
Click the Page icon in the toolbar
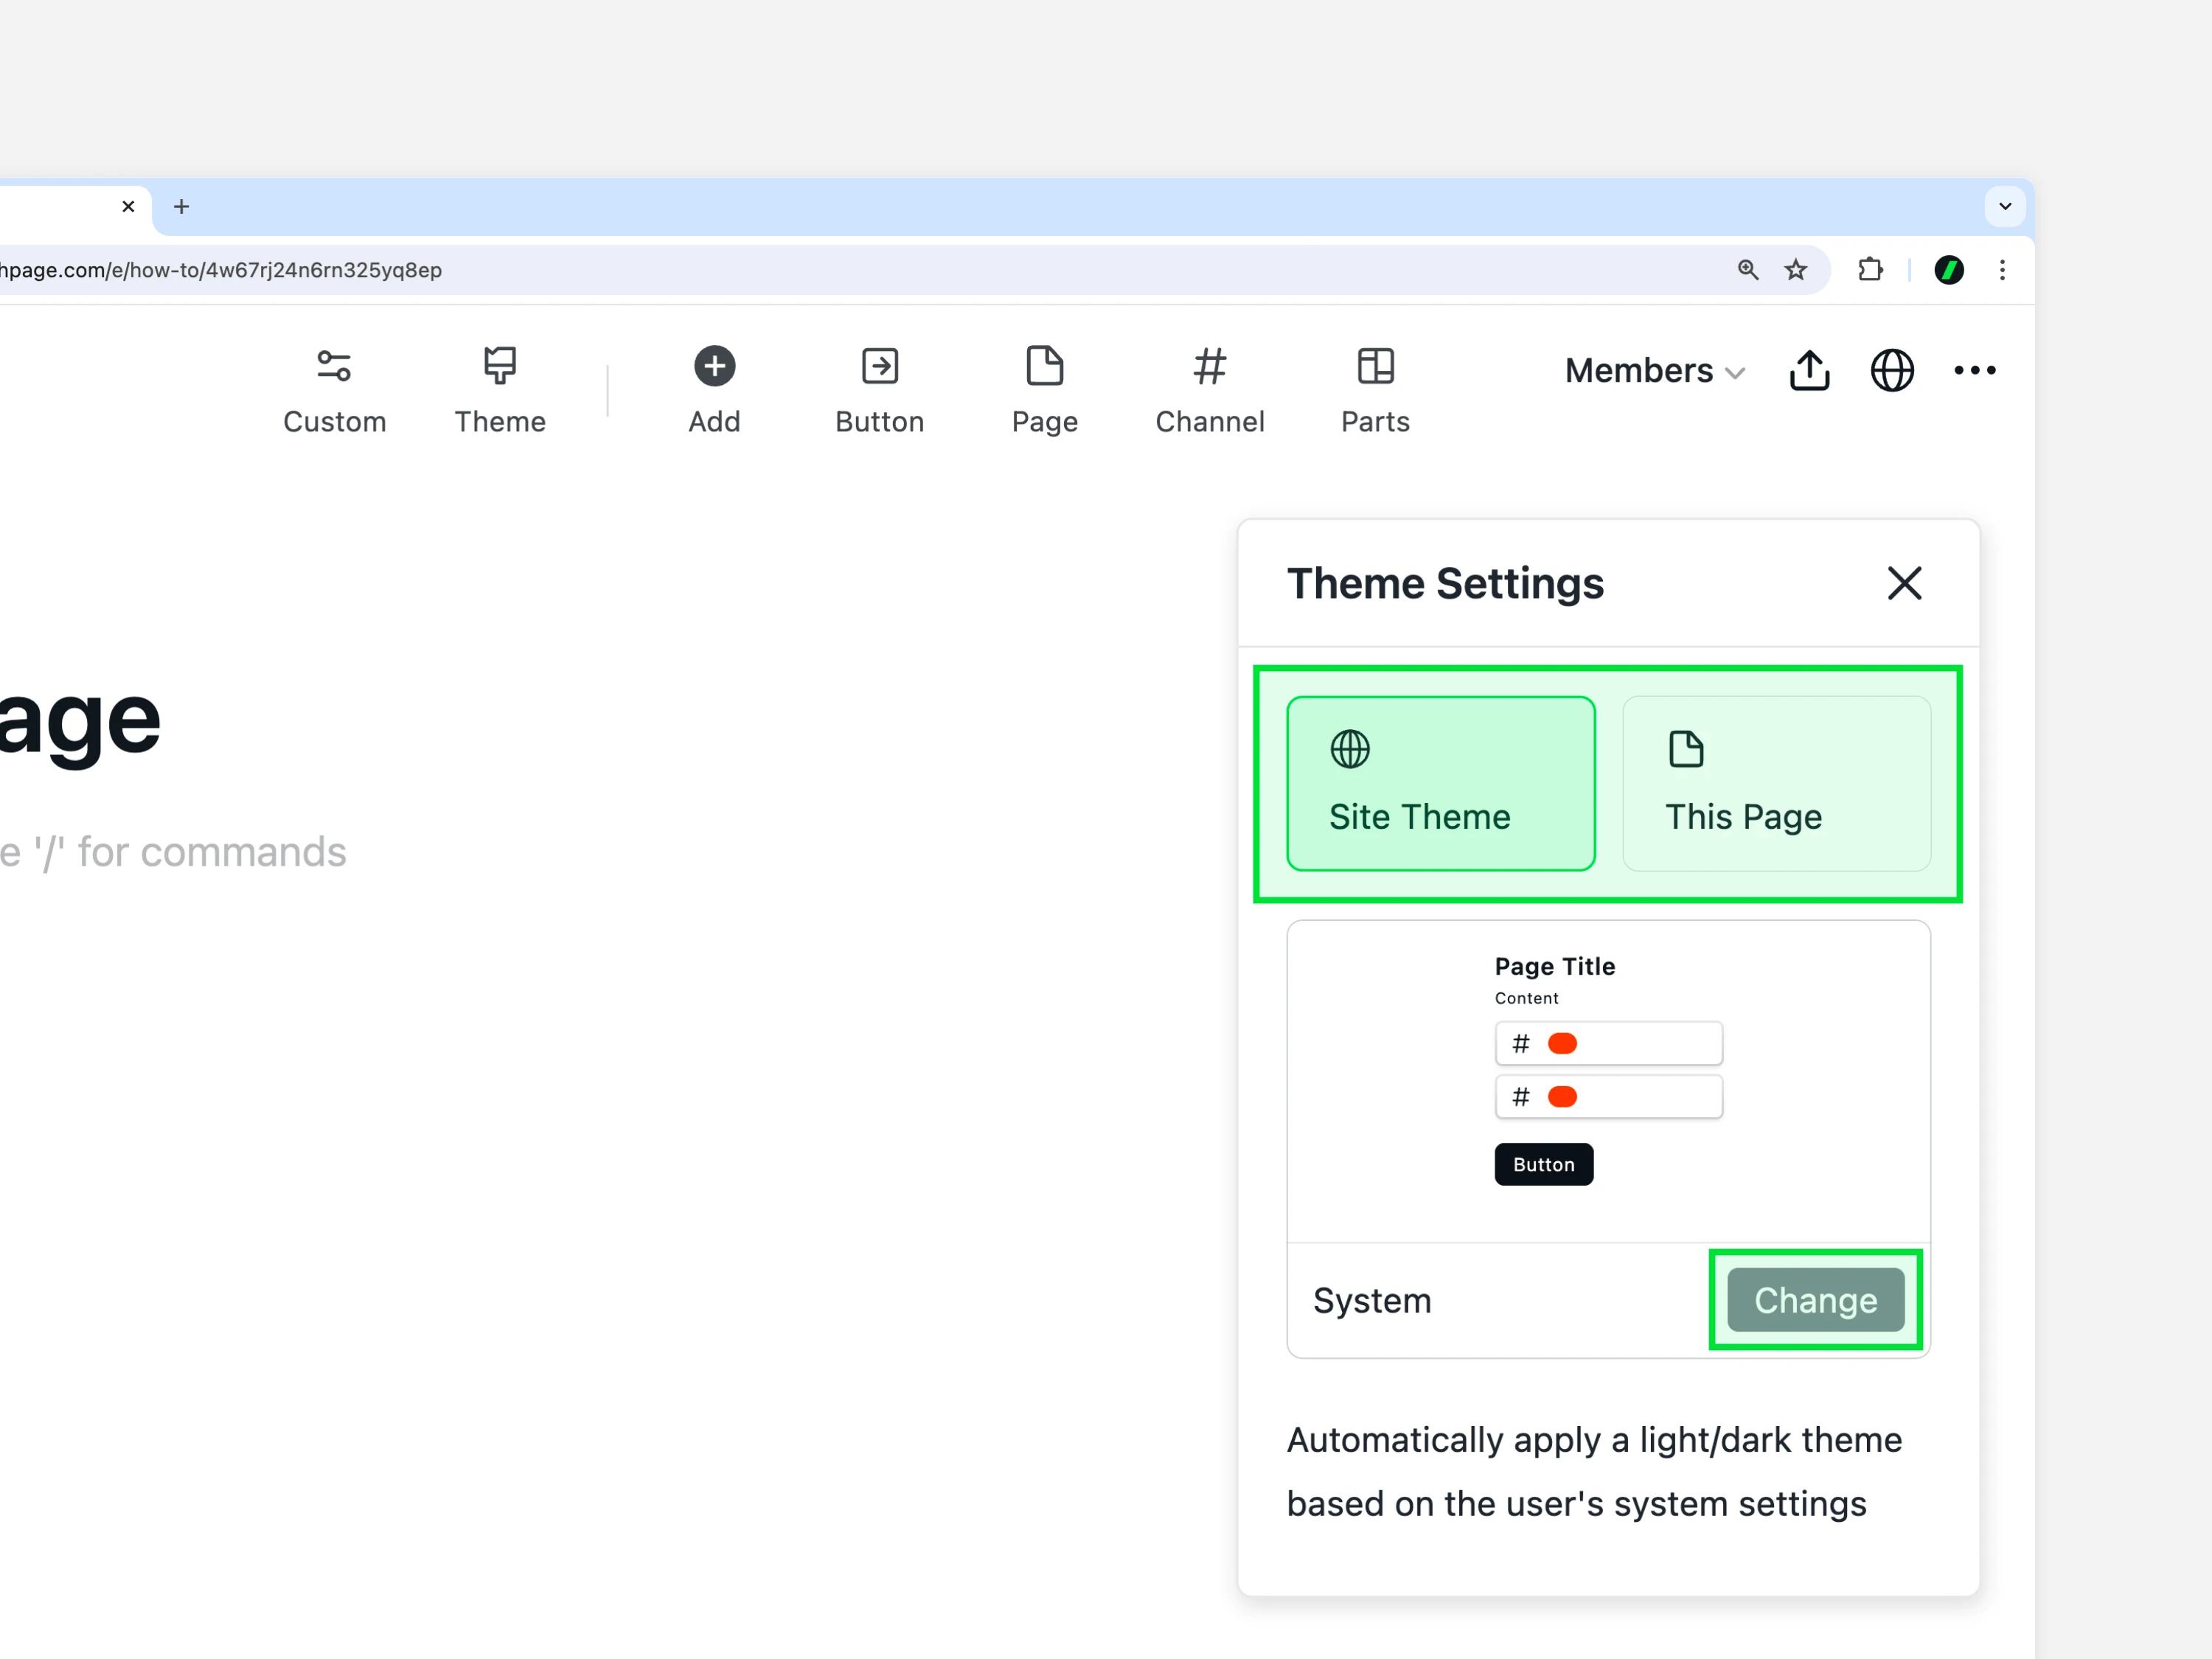(1045, 366)
